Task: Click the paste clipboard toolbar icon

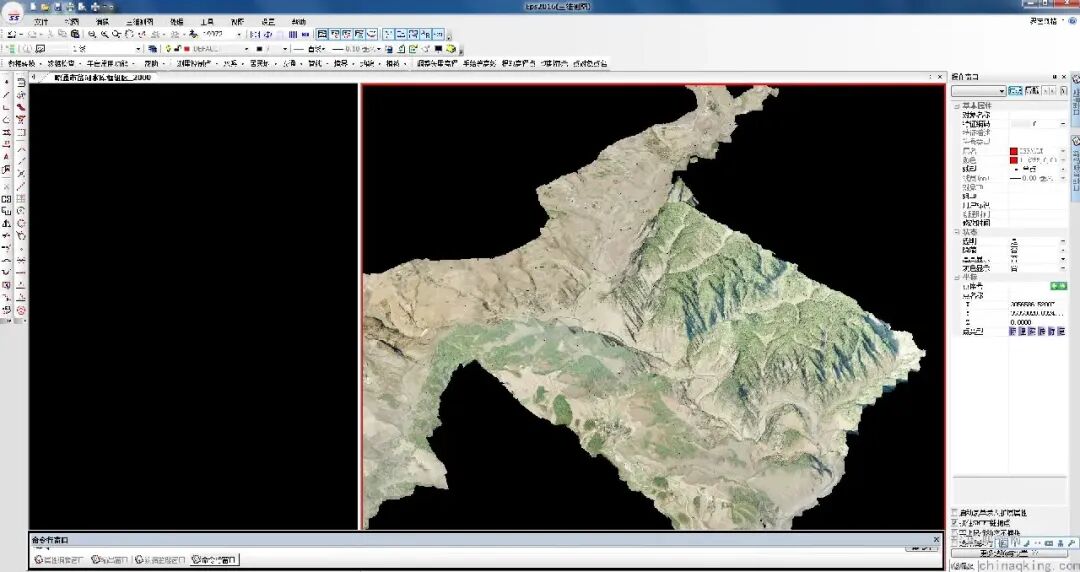Action: (x=75, y=34)
